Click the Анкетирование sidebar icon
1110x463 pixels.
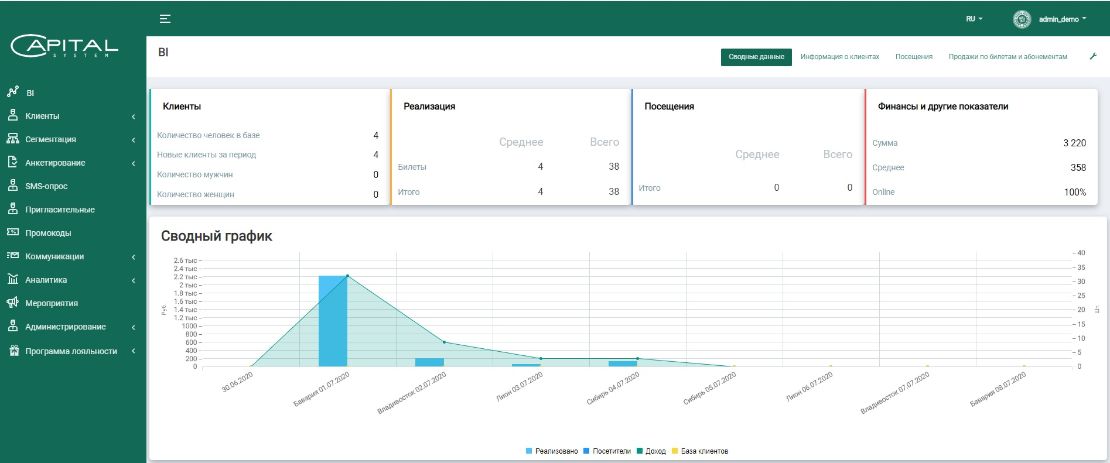point(13,162)
